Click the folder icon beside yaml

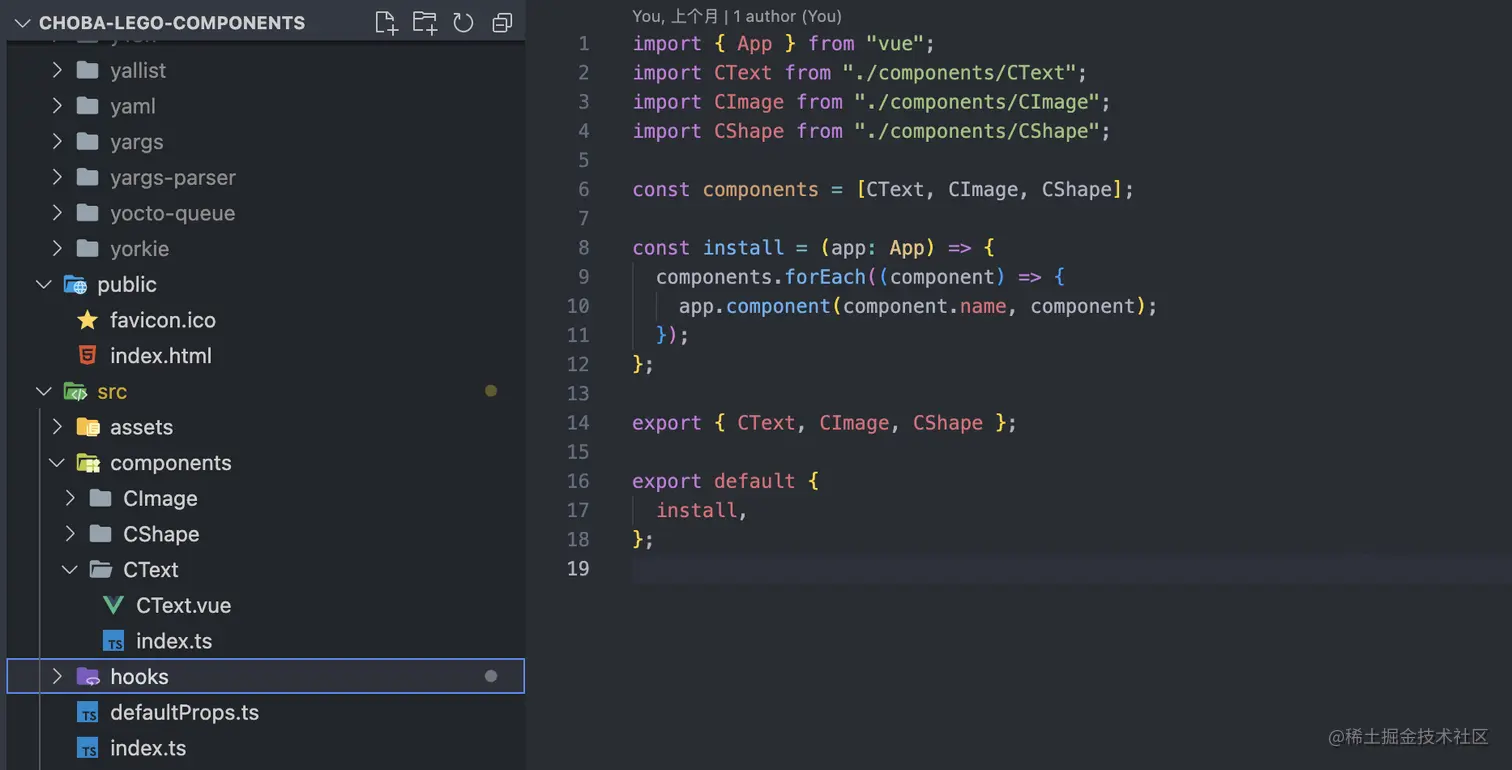pyautogui.click(x=88, y=106)
